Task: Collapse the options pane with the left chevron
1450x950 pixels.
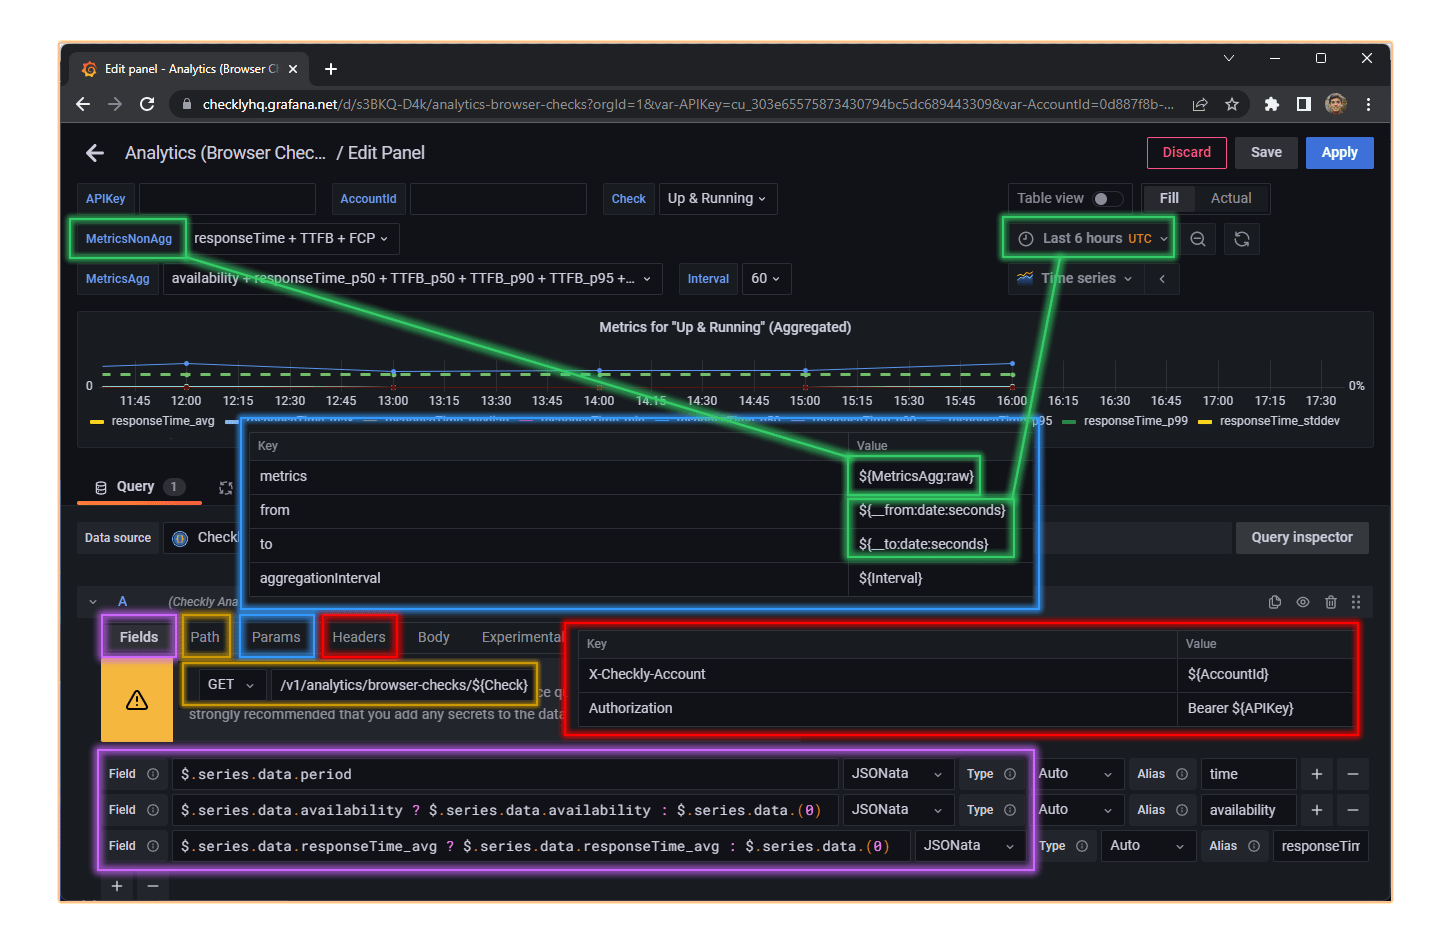Action: pos(1162,279)
